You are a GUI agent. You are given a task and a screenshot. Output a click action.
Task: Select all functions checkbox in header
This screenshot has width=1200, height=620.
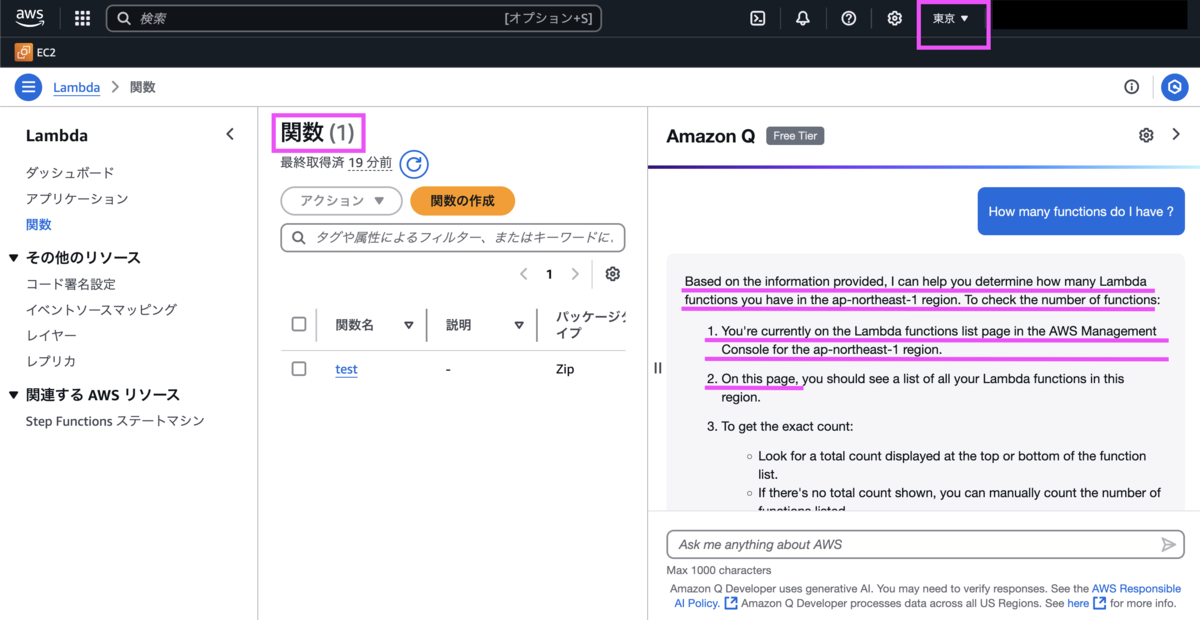click(299, 324)
